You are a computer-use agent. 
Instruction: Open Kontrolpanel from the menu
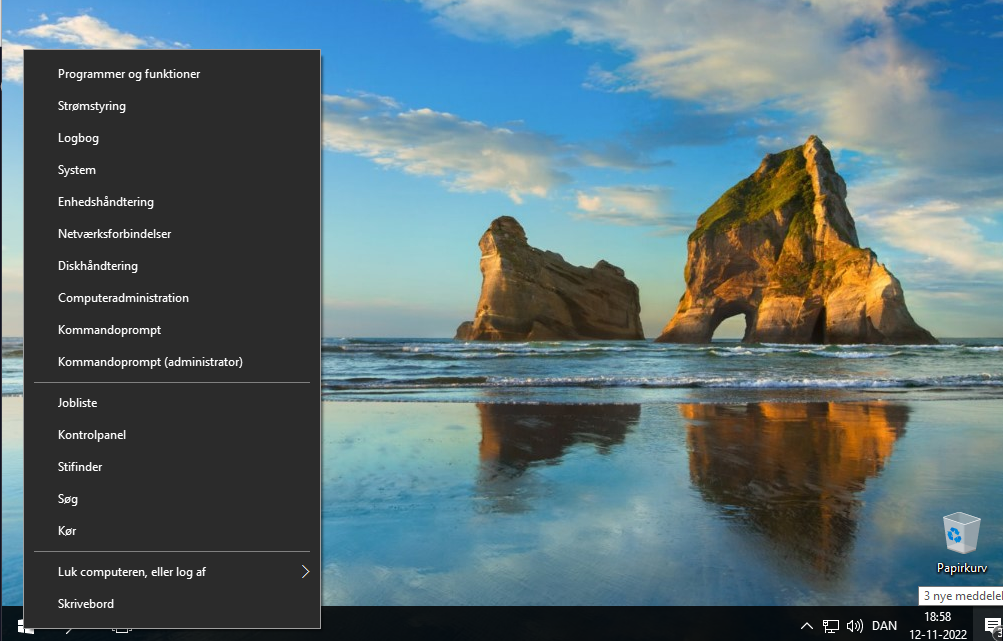[92, 435]
